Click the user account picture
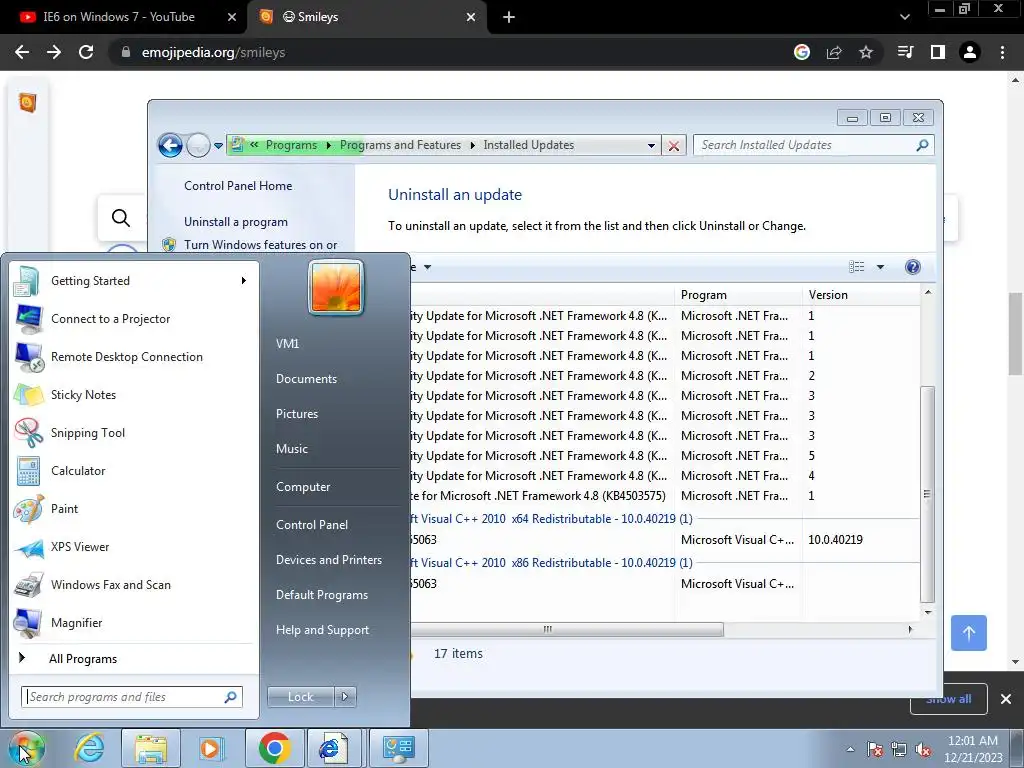This screenshot has width=1024, height=768. [x=336, y=287]
